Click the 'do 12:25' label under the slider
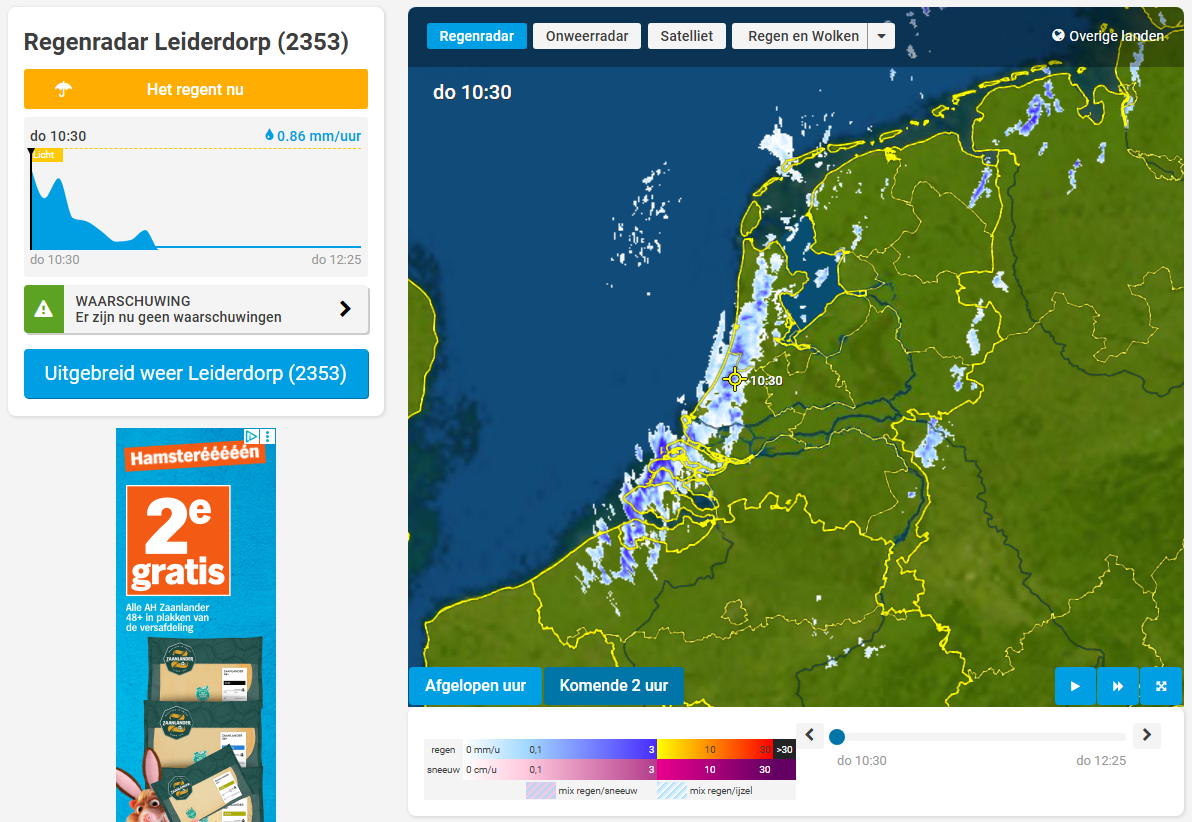The width and height of the screenshot is (1192, 822). [1101, 760]
